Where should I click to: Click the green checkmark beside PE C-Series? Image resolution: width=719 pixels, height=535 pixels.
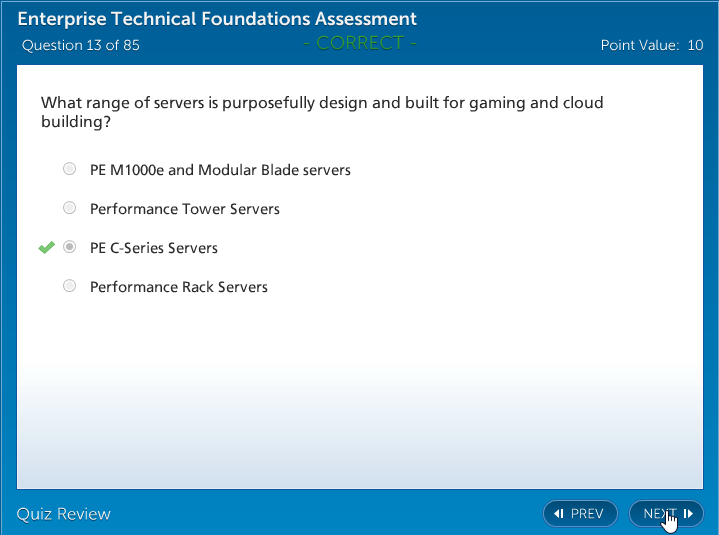pos(46,247)
